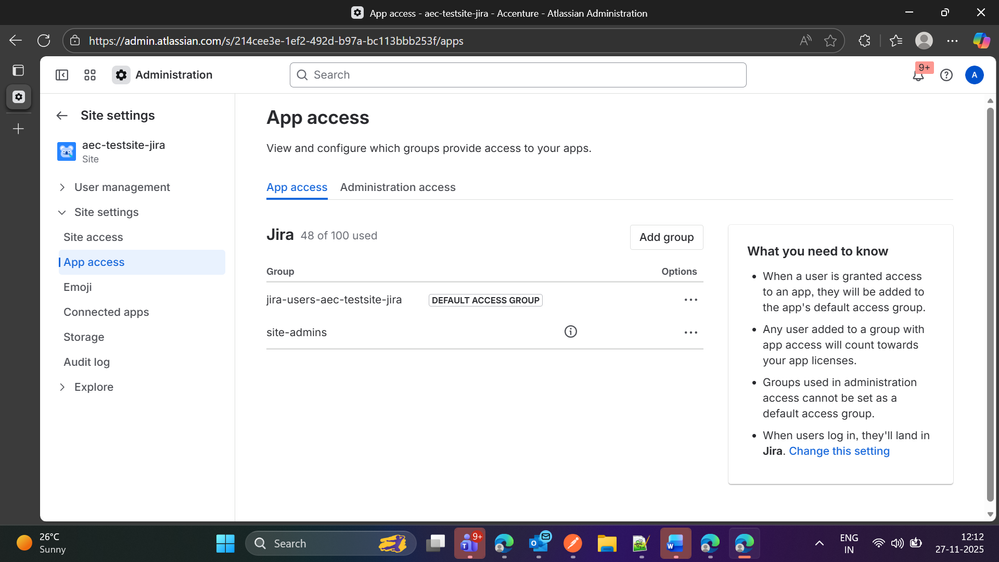Bookmark this page with star icon
This screenshot has width=999, height=562.
tap(830, 41)
